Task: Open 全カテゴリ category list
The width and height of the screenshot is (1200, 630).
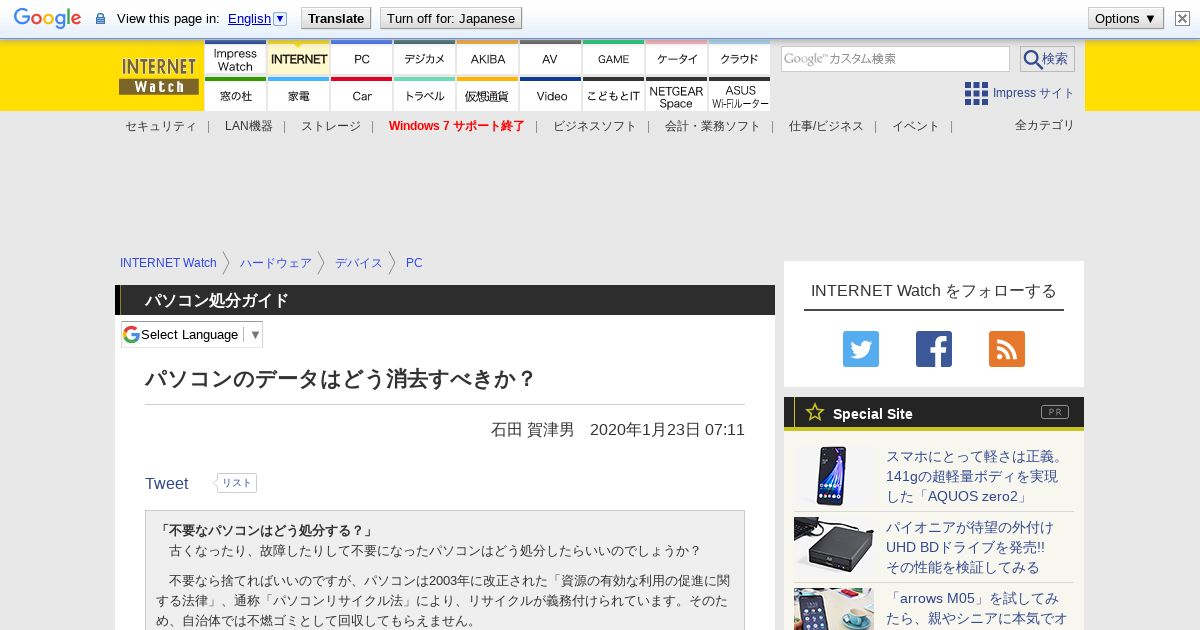Action: (1044, 125)
